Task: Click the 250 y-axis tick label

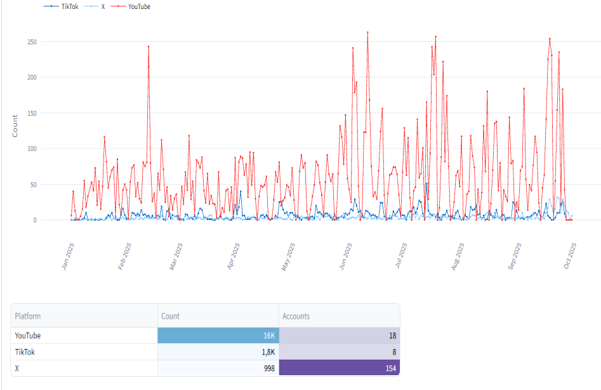Action: point(32,42)
